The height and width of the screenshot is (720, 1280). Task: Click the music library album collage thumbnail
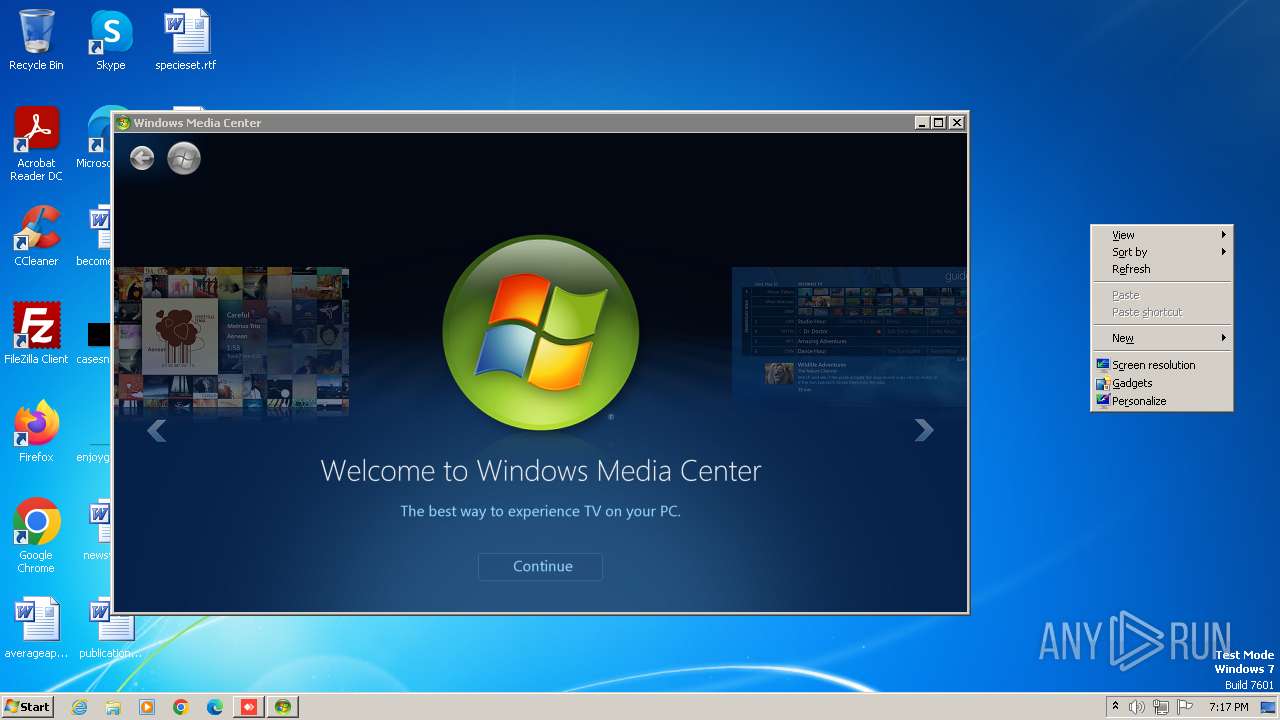(x=232, y=341)
